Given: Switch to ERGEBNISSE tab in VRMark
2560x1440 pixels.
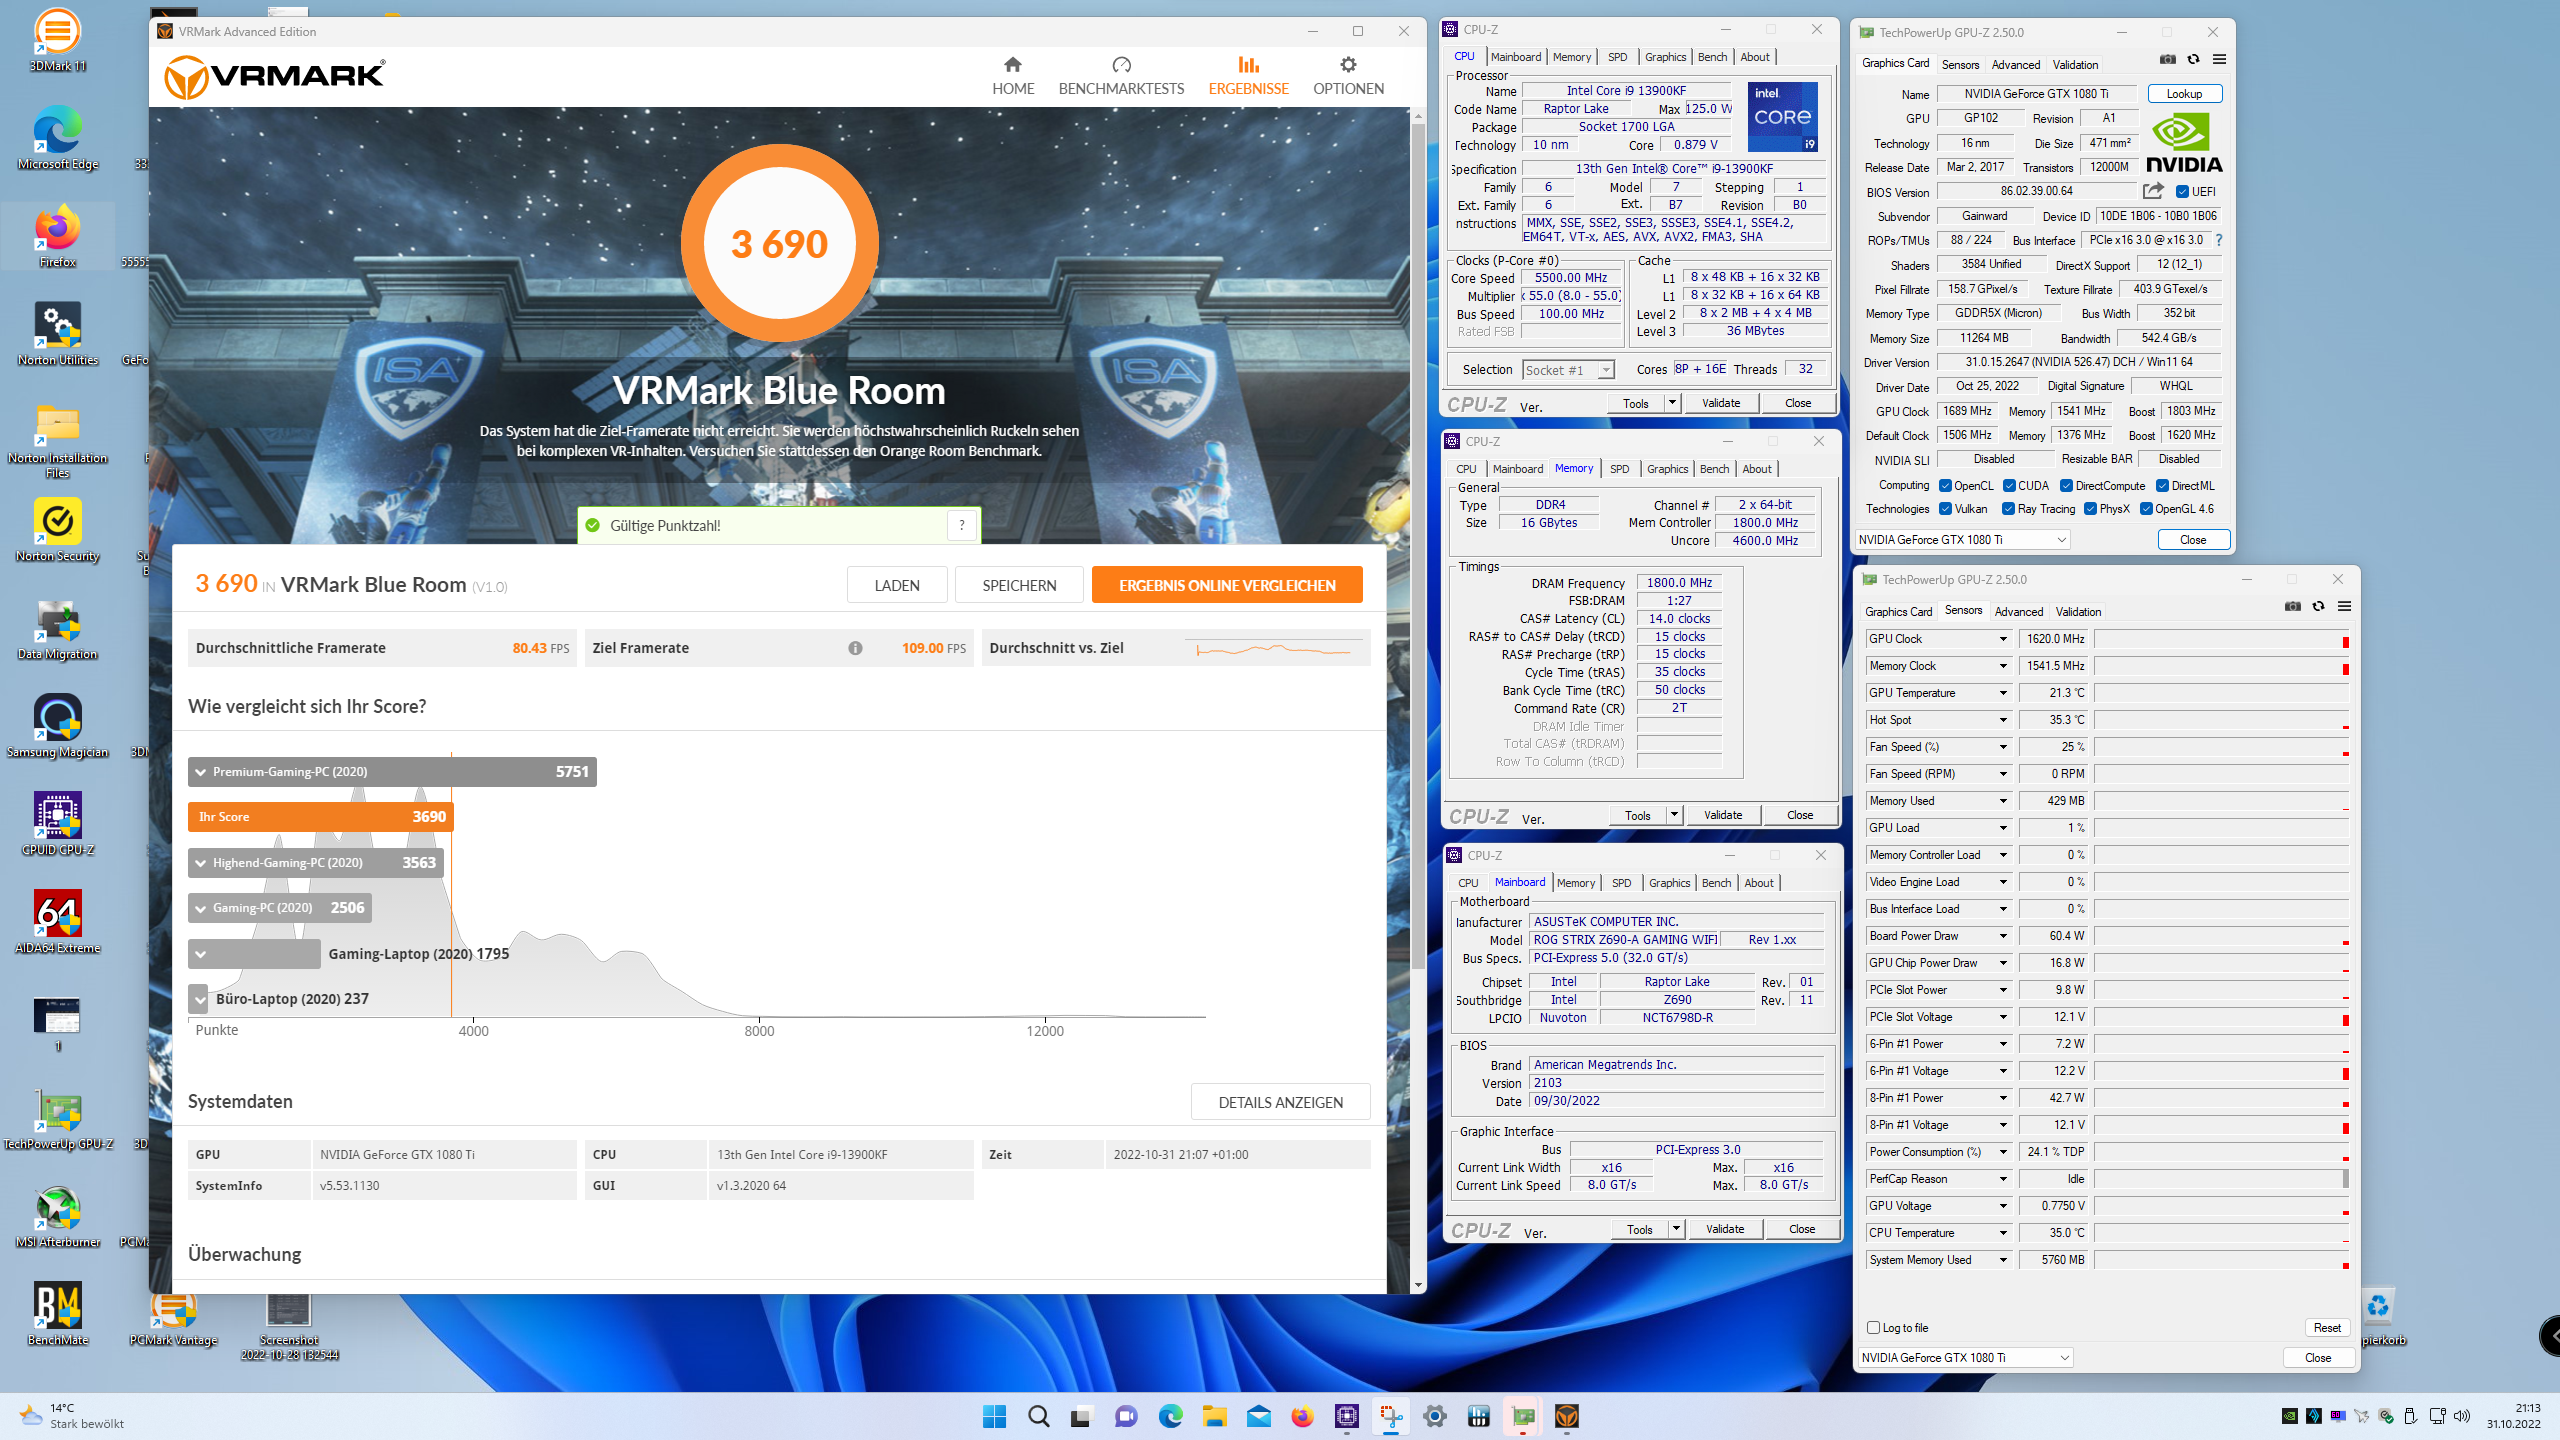Looking at the screenshot, I should tap(1248, 76).
